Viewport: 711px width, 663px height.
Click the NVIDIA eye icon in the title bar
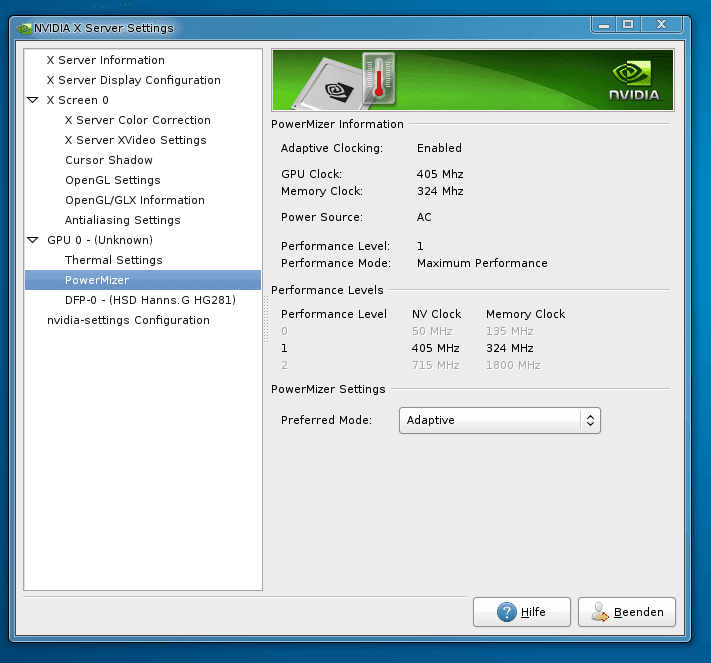24,29
